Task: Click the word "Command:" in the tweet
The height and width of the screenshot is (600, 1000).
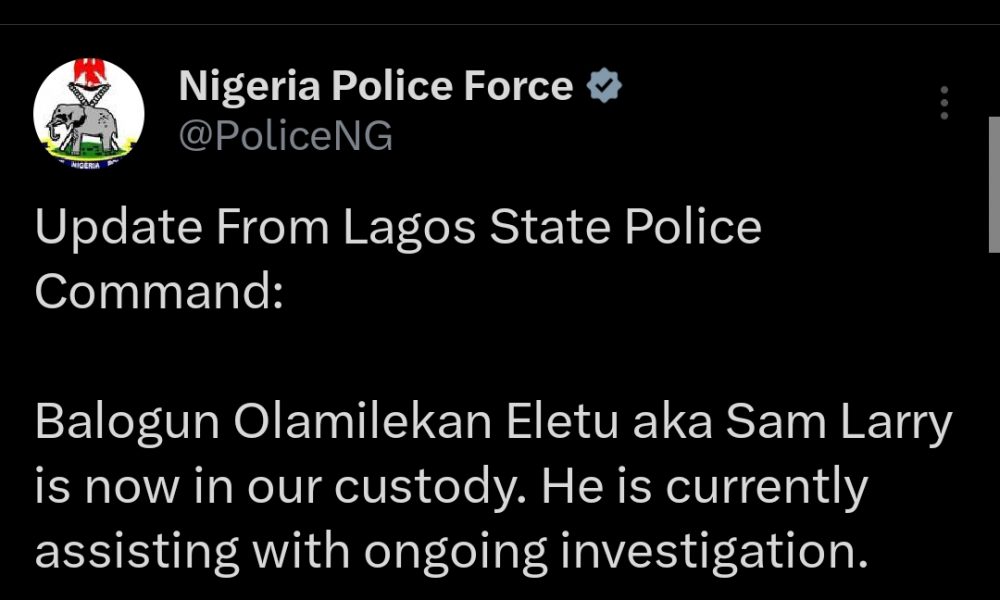Action: point(160,289)
